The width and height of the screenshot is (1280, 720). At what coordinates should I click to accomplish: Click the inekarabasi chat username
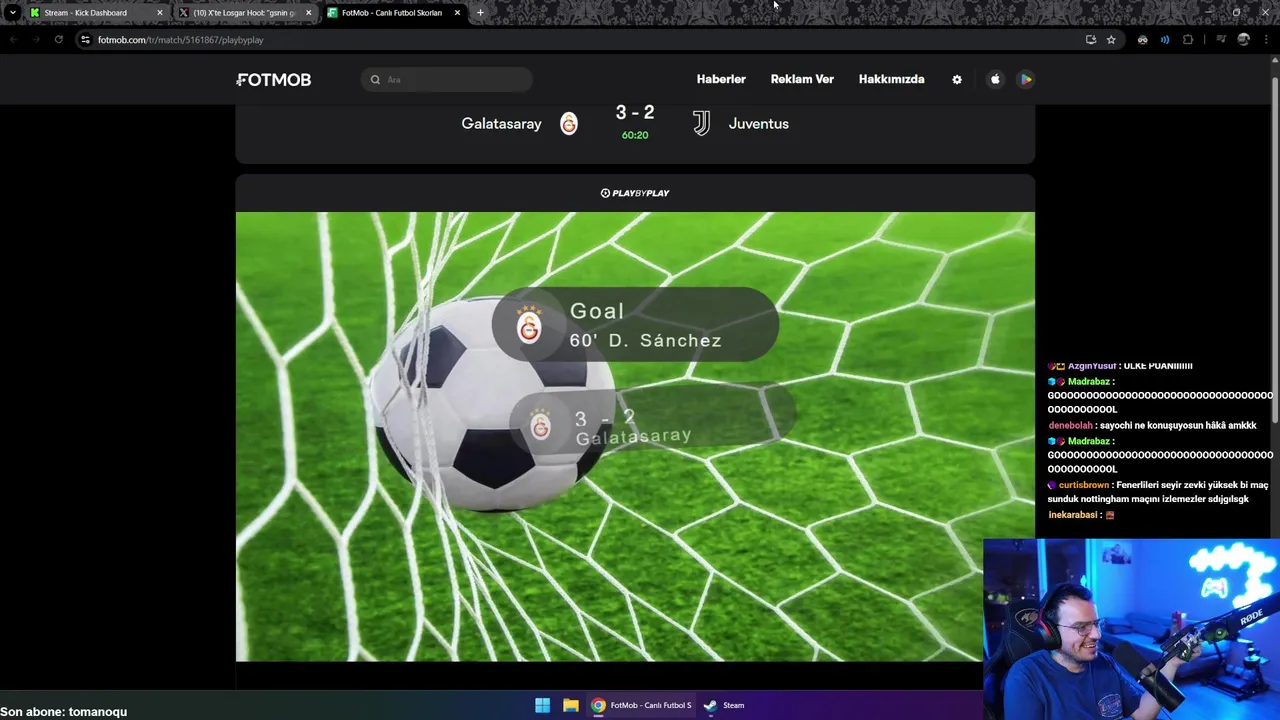1073,515
